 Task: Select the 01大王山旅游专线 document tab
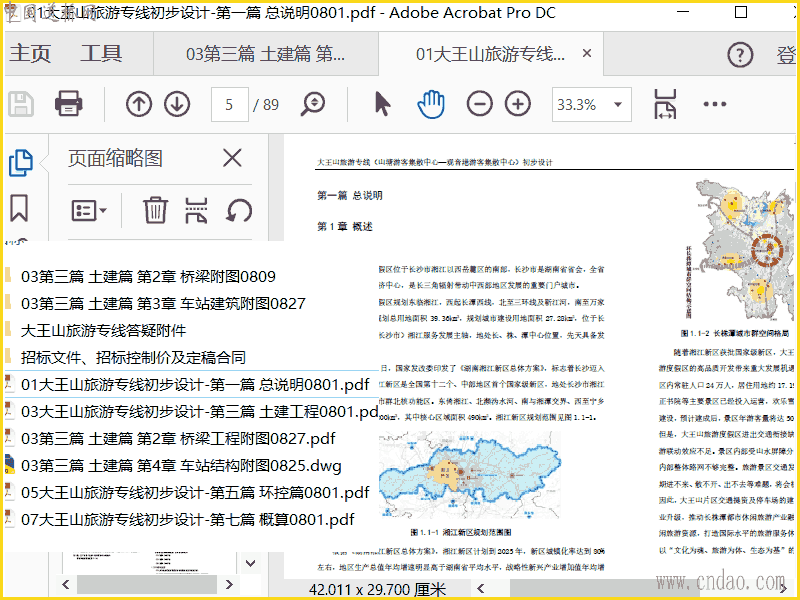(x=490, y=54)
